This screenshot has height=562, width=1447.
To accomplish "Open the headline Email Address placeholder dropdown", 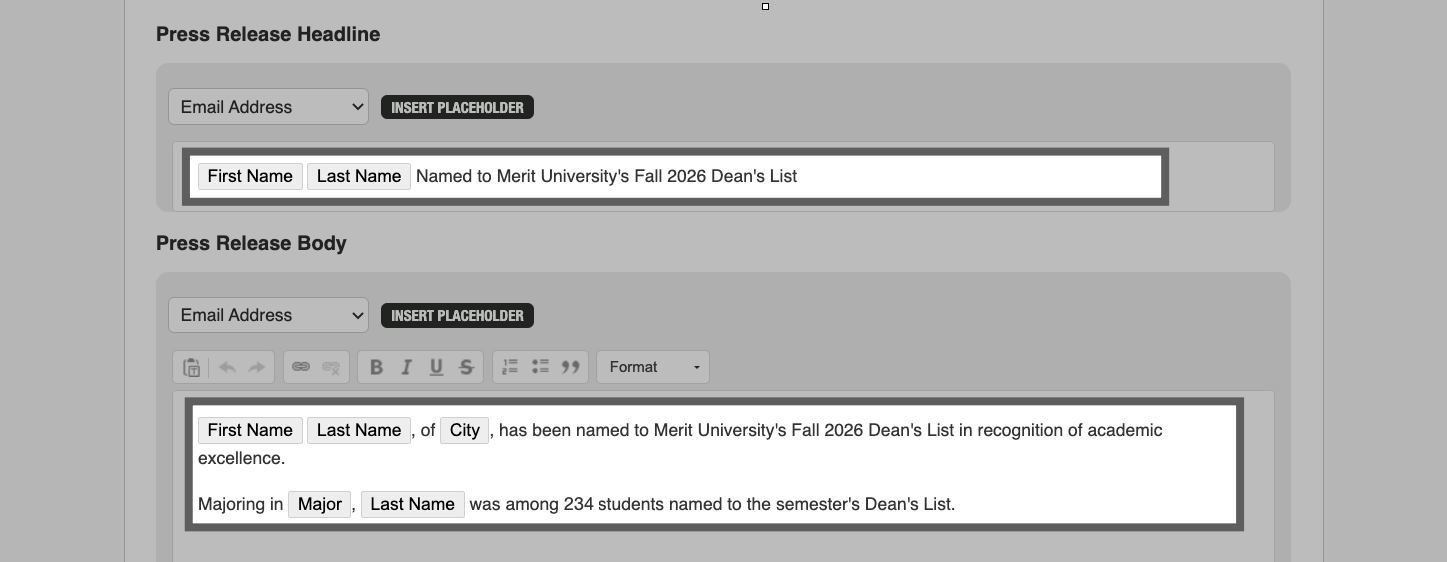I will (268, 107).
